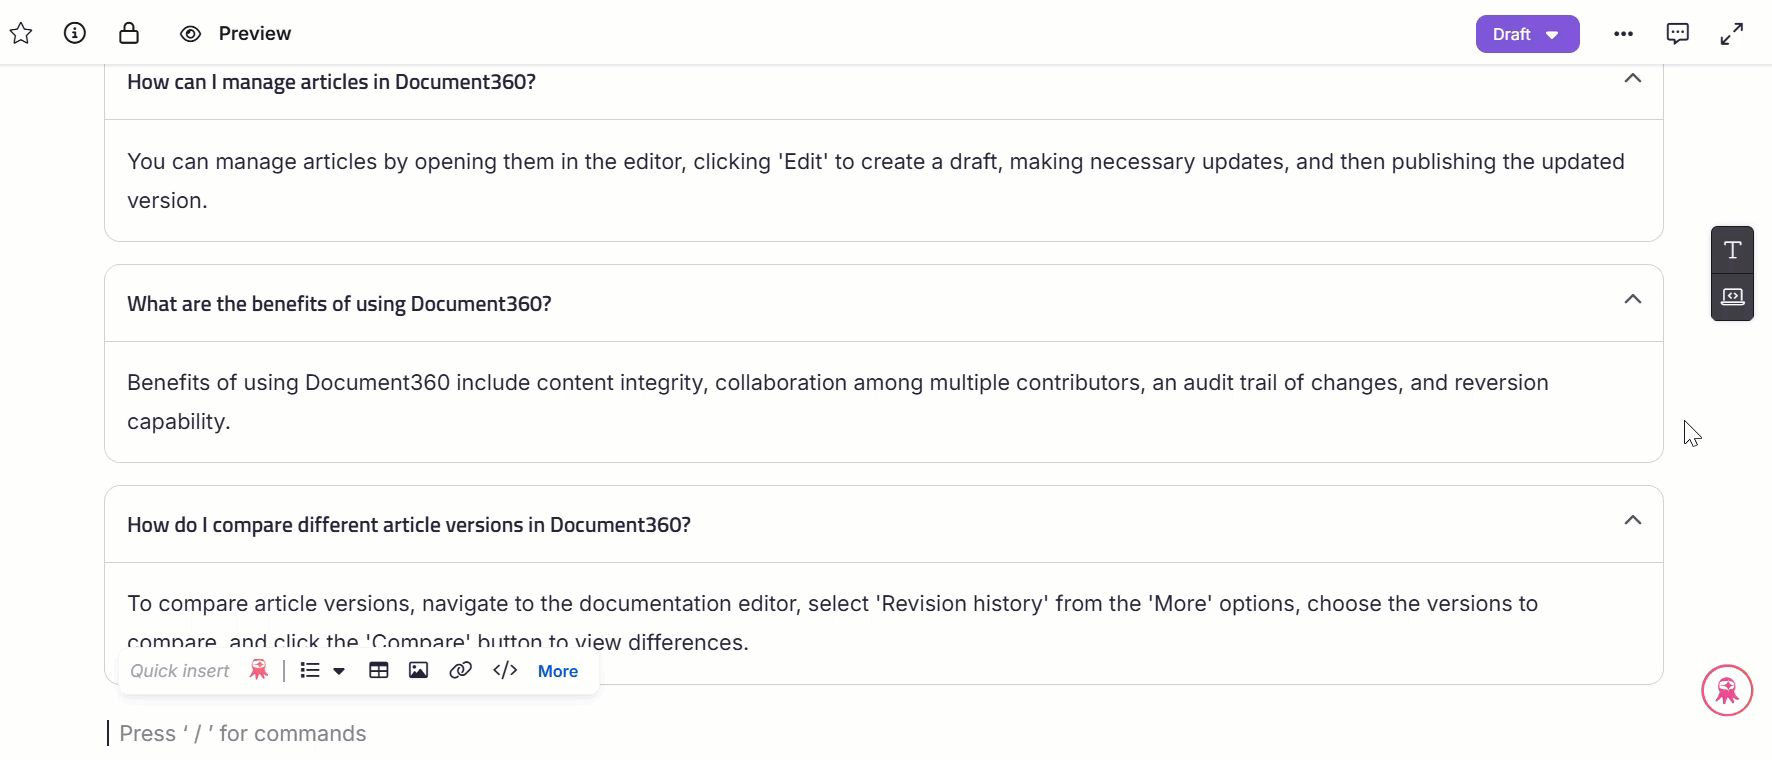Insert a link from quick toolbar
The image size is (1772, 760).
[460, 671]
